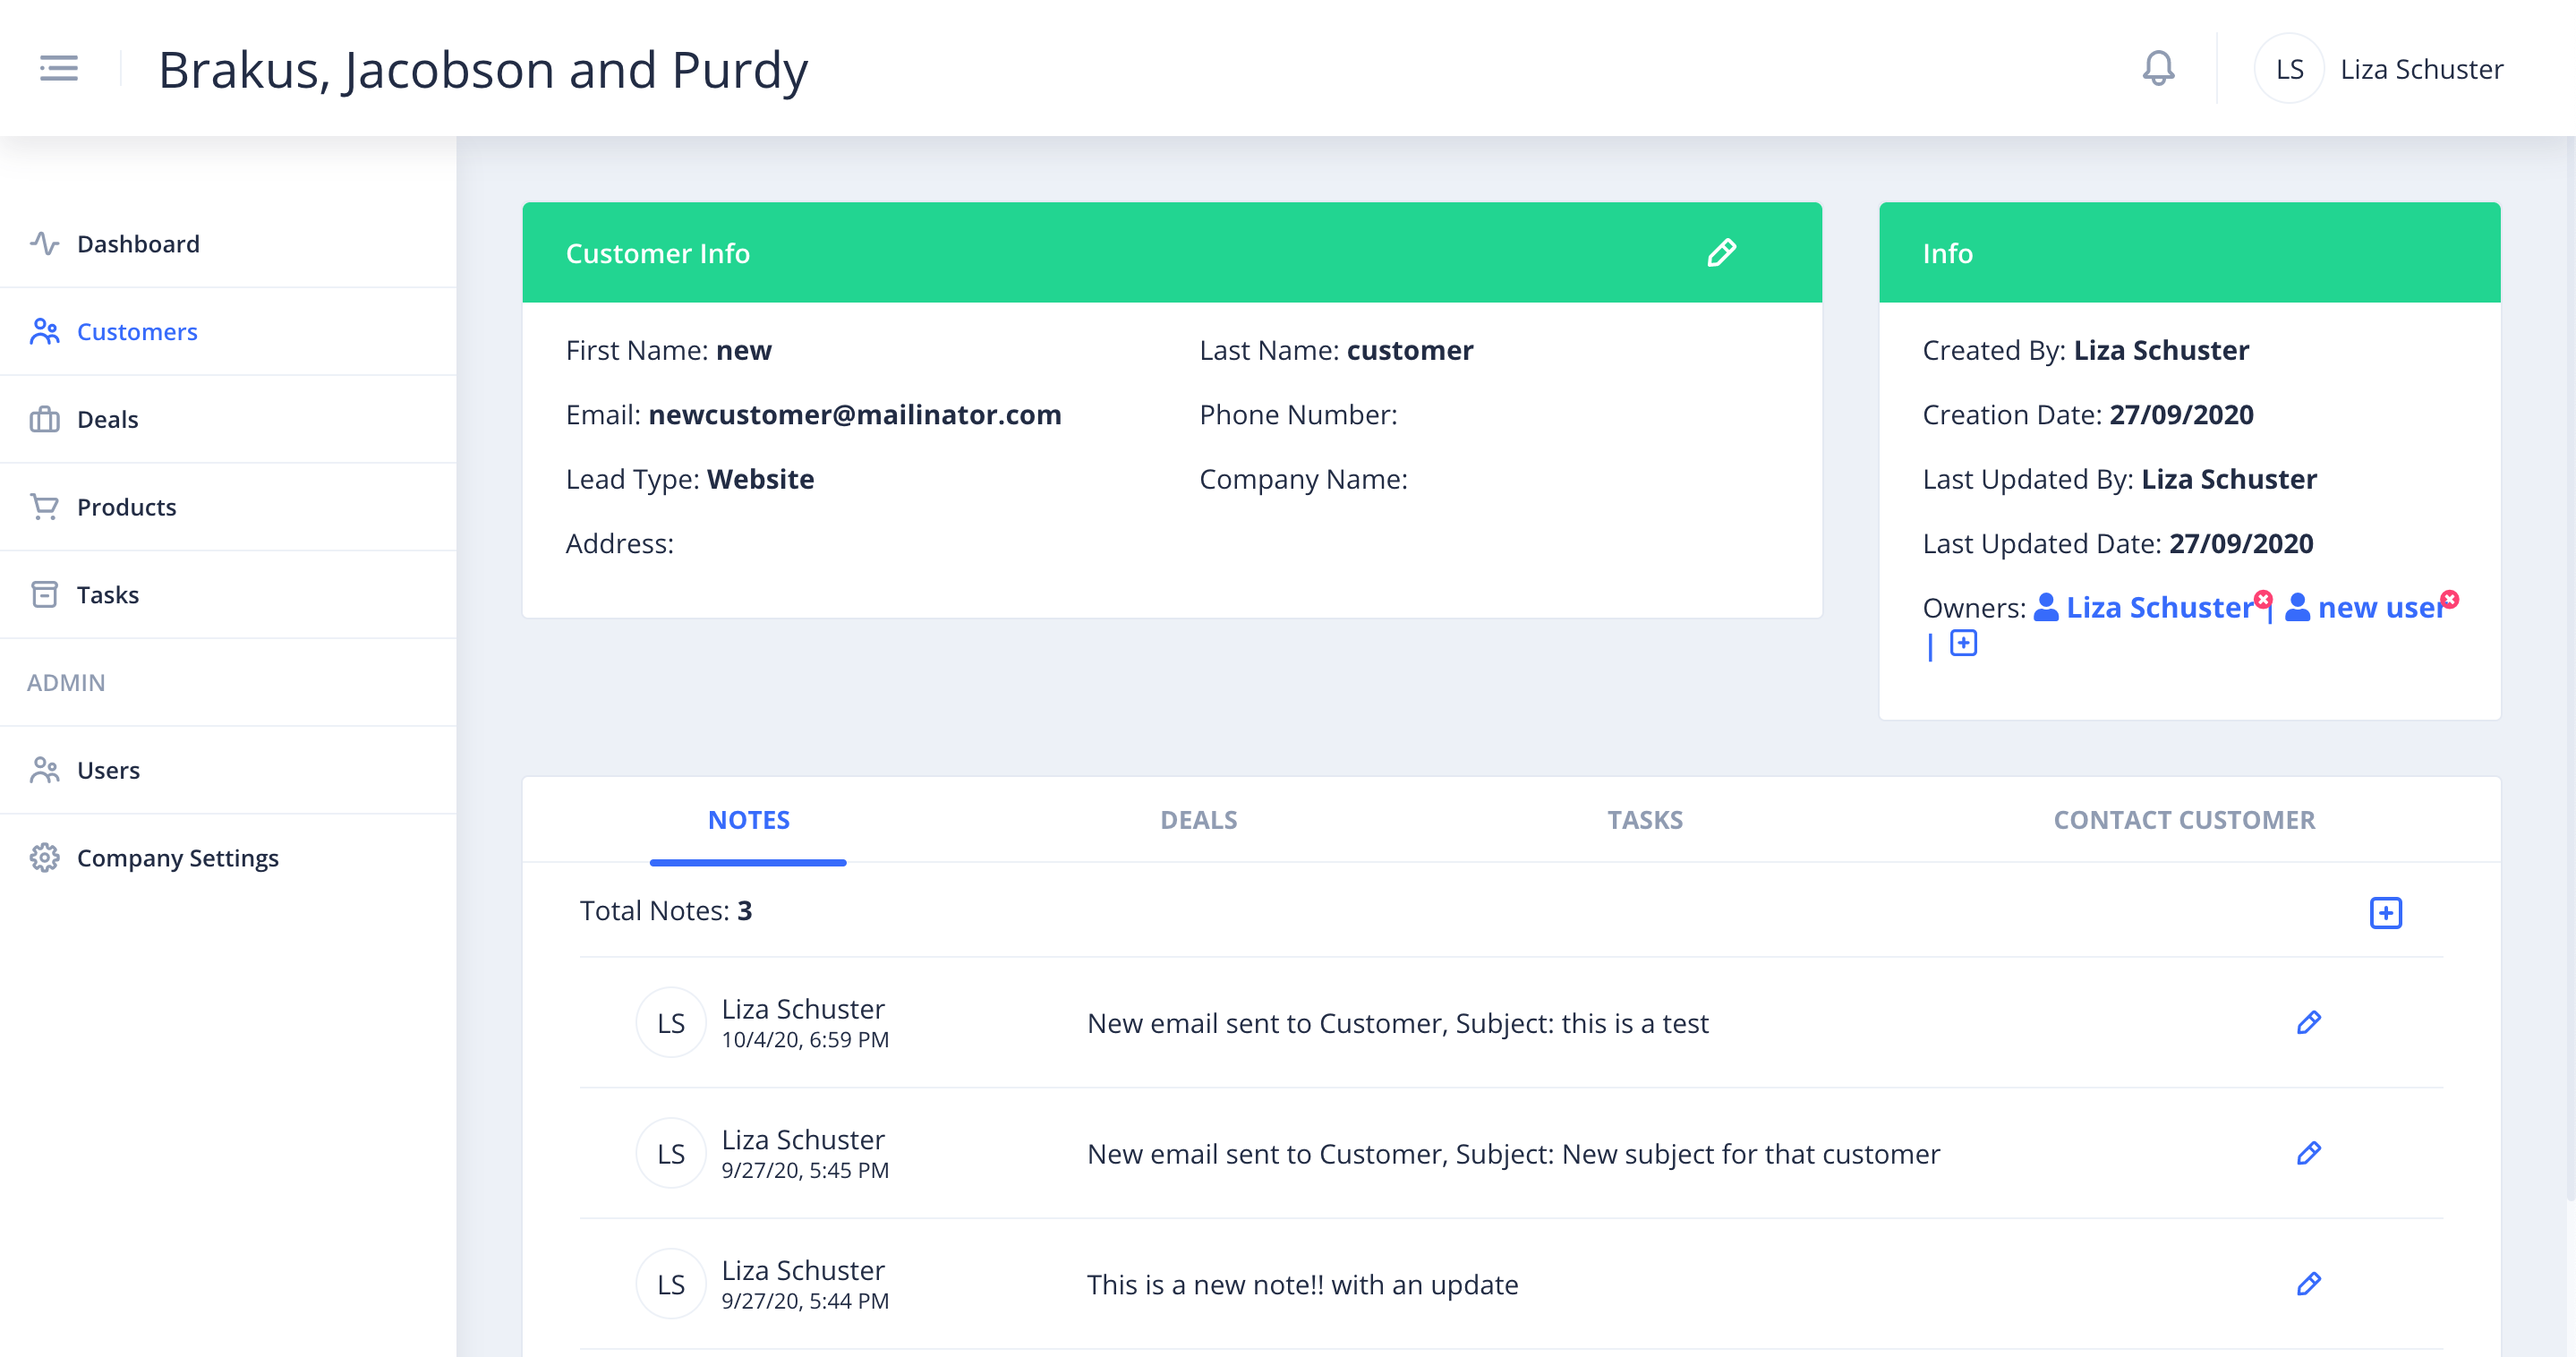Edit the 'this is a test' note
Viewport: 2576px width, 1357px height.
2308,1022
